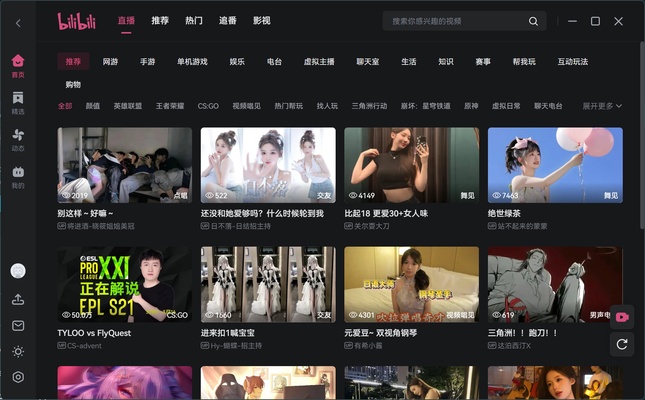Click the pink start-live camera button
Viewport: 645px width, 400px height.
(x=622, y=317)
